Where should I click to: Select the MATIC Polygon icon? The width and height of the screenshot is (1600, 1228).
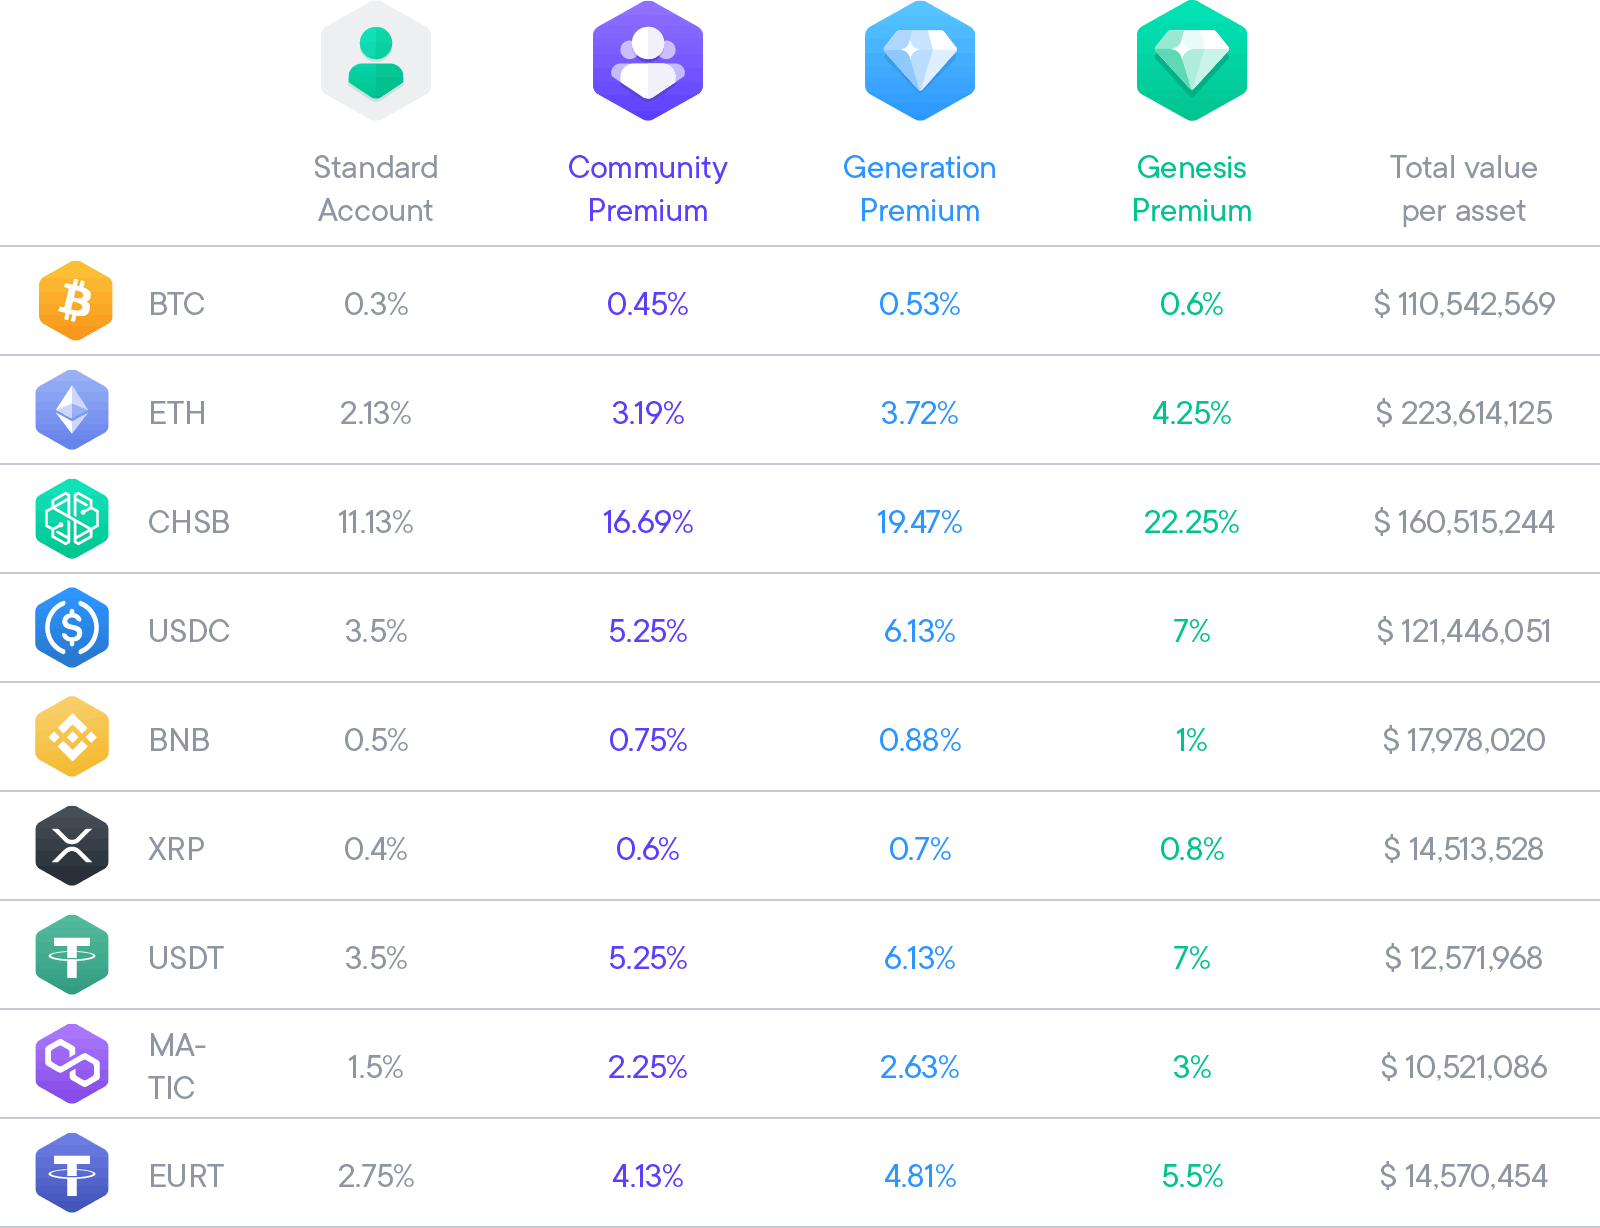(72, 1064)
